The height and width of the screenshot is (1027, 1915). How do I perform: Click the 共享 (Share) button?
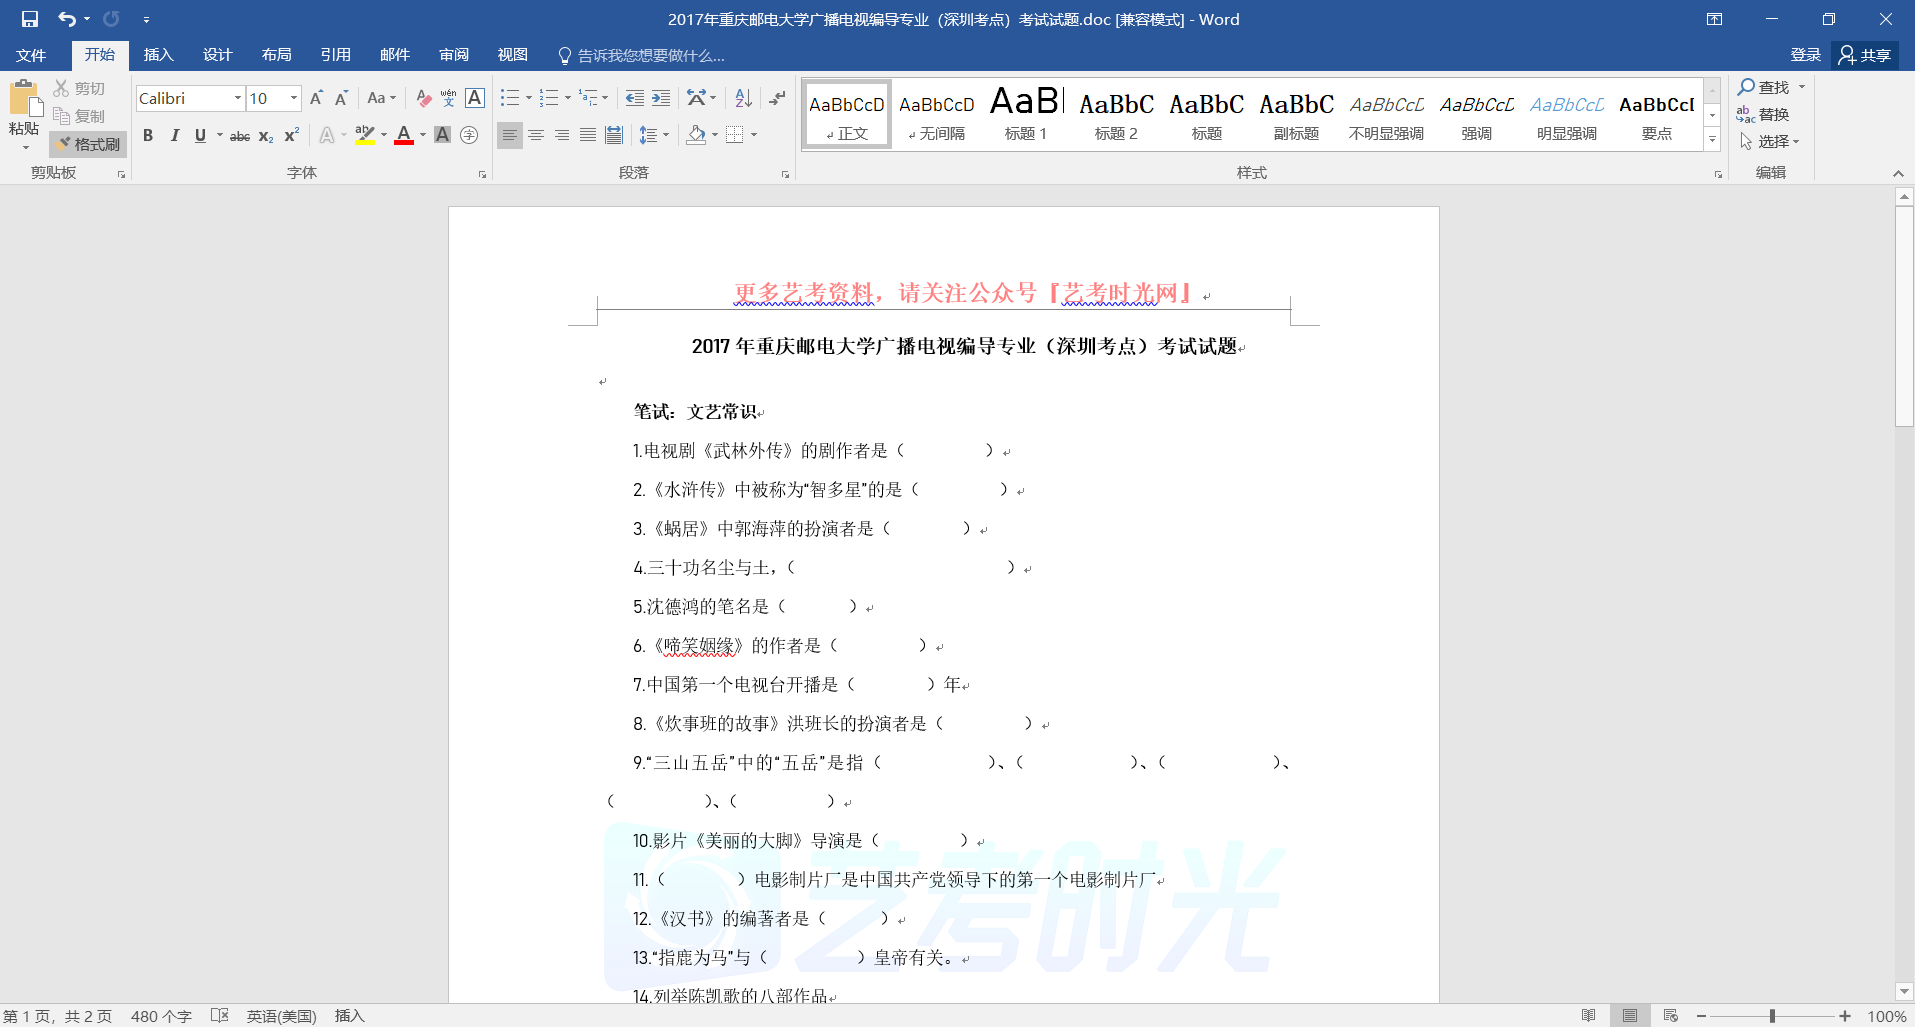(x=1865, y=55)
